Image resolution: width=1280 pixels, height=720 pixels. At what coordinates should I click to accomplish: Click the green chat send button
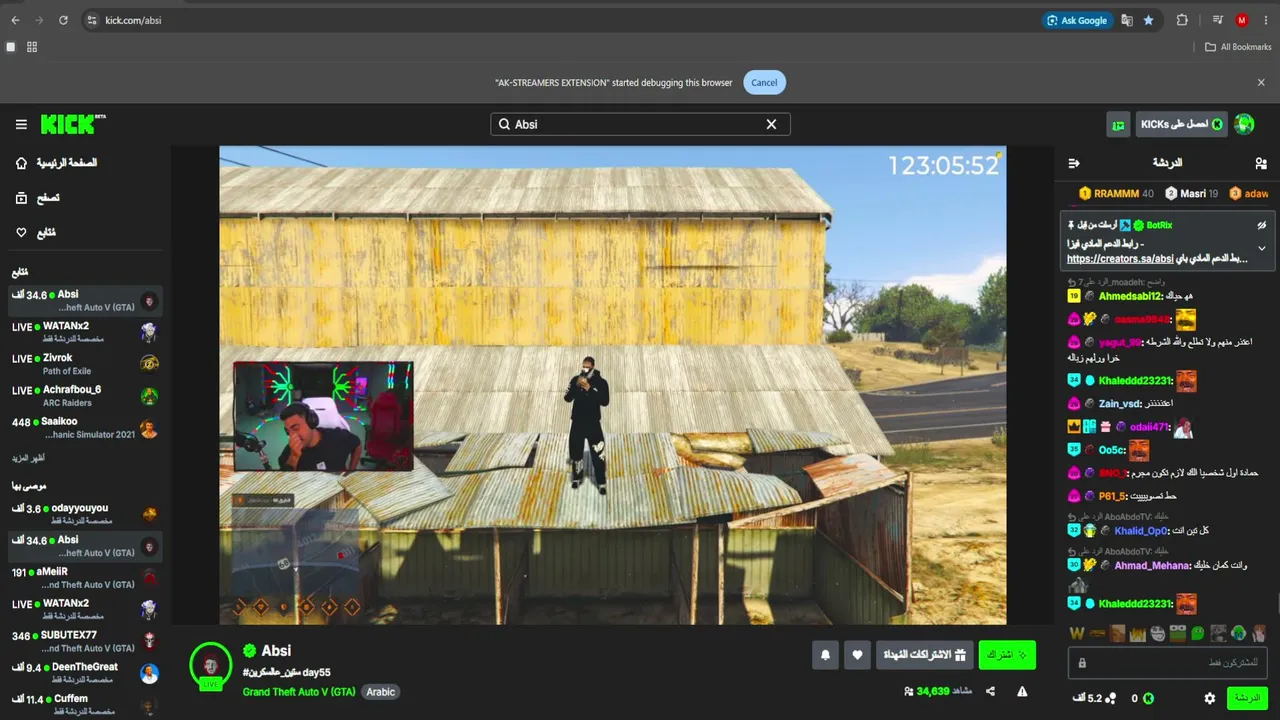(1247, 698)
